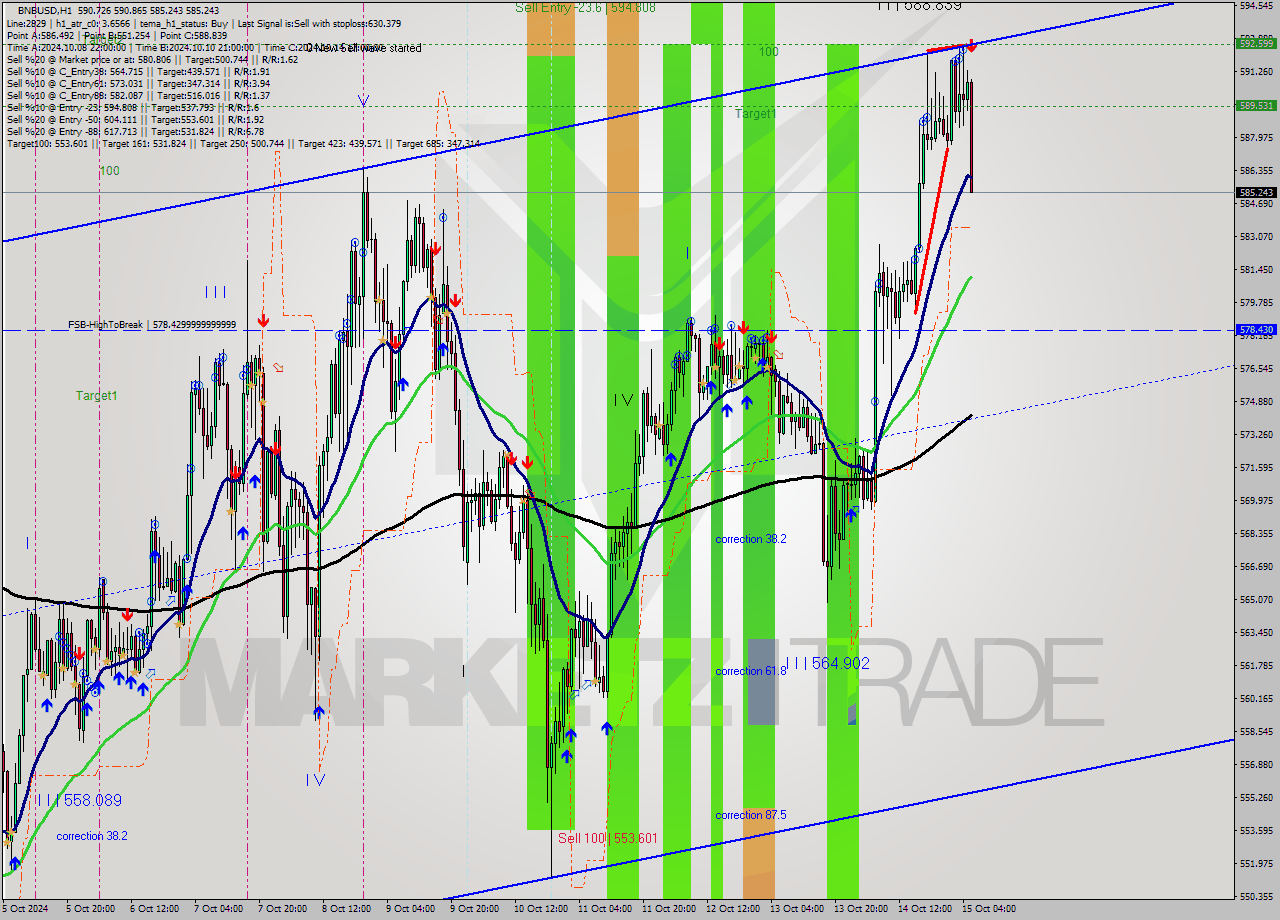Click the '7 Oct 20:00' time axis label
The image size is (1280, 920).
coord(283,909)
